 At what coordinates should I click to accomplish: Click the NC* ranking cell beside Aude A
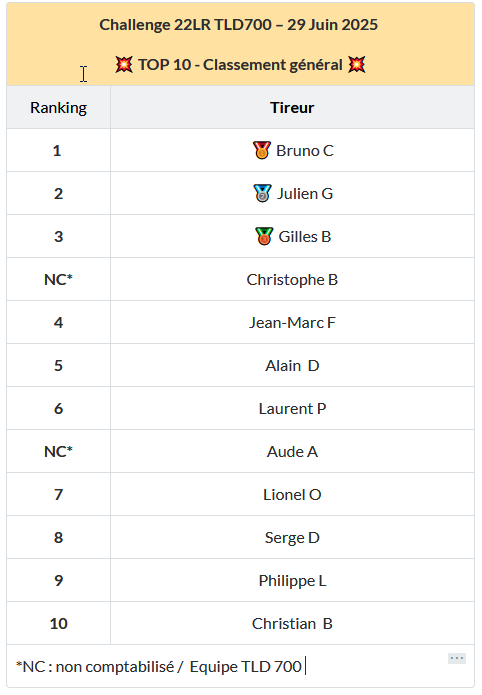click(59, 451)
